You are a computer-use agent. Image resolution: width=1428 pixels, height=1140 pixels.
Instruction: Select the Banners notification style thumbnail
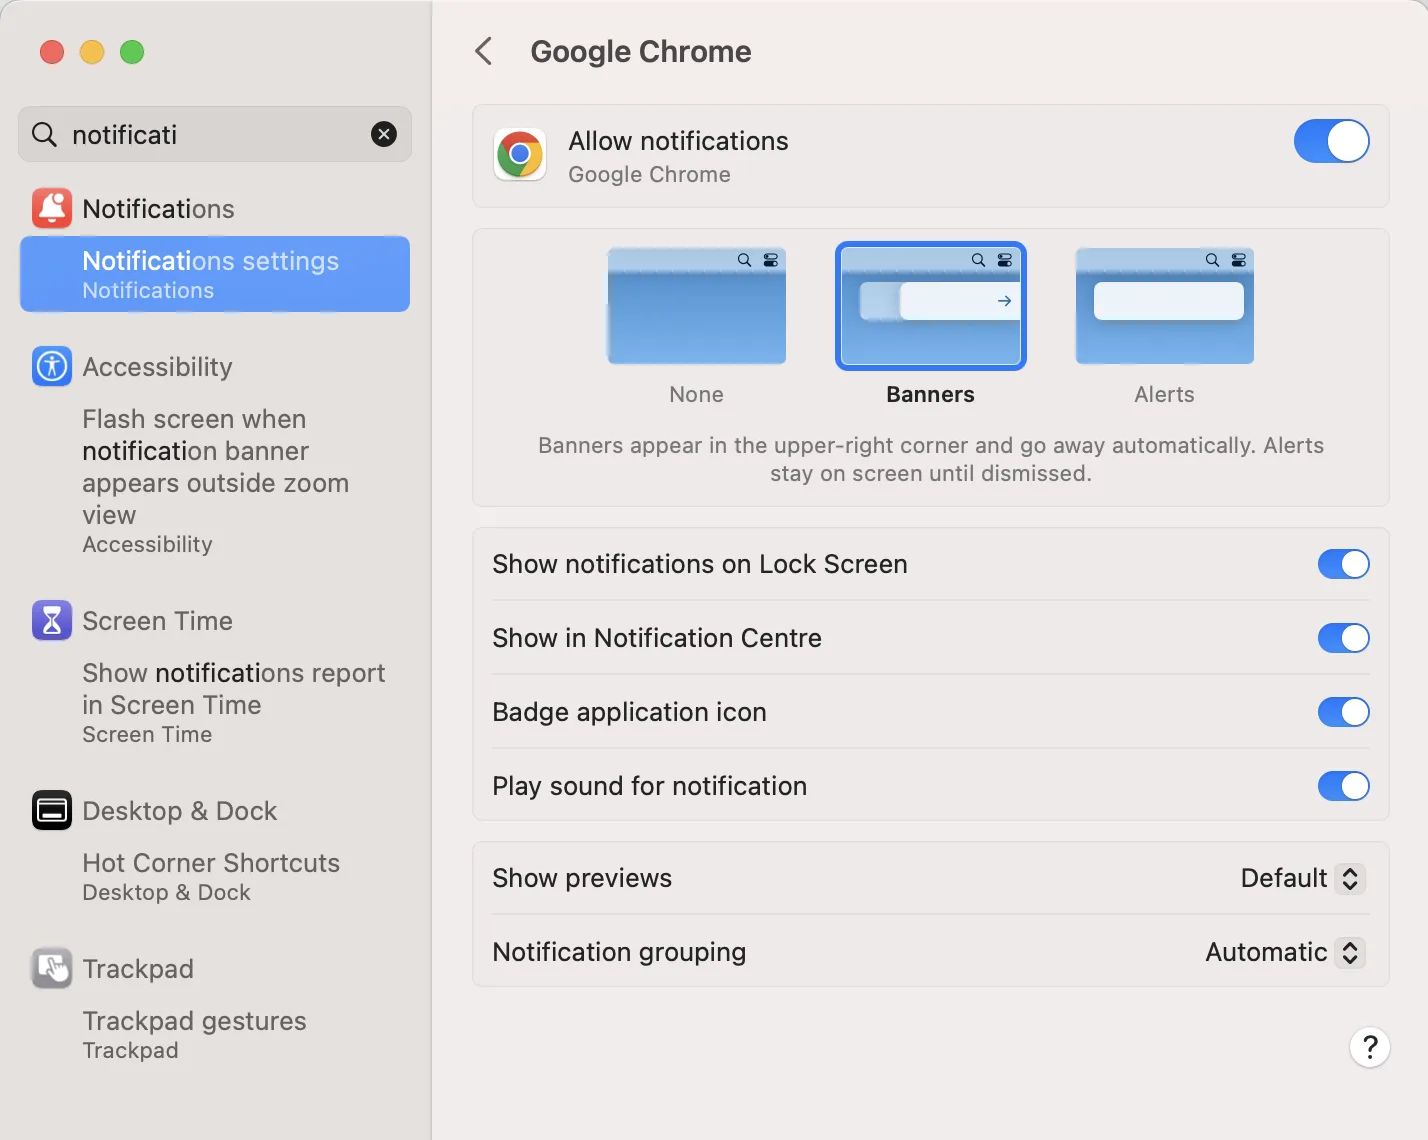point(931,306)
